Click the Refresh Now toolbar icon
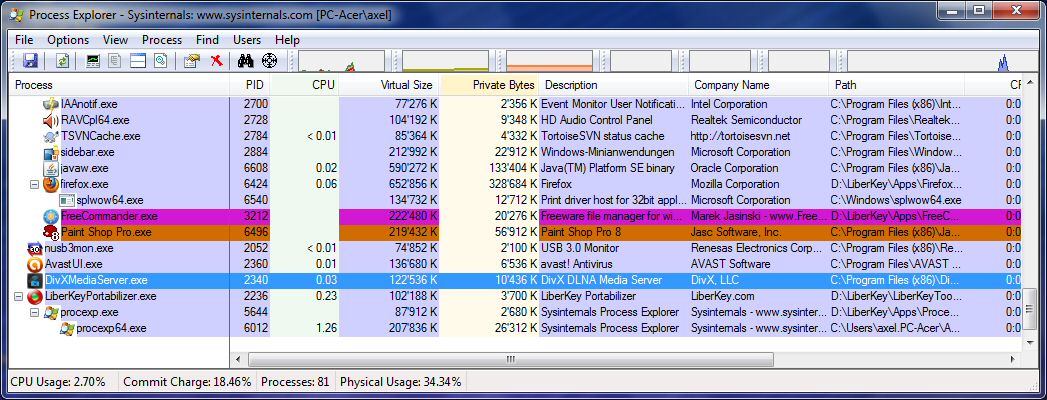 (x=62, y=61)
